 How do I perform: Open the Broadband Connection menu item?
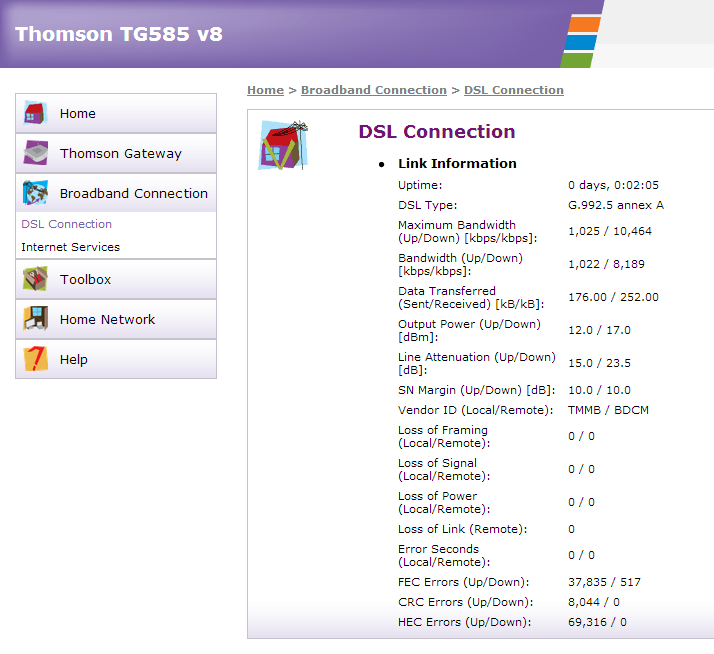click(x=116, y=193)
